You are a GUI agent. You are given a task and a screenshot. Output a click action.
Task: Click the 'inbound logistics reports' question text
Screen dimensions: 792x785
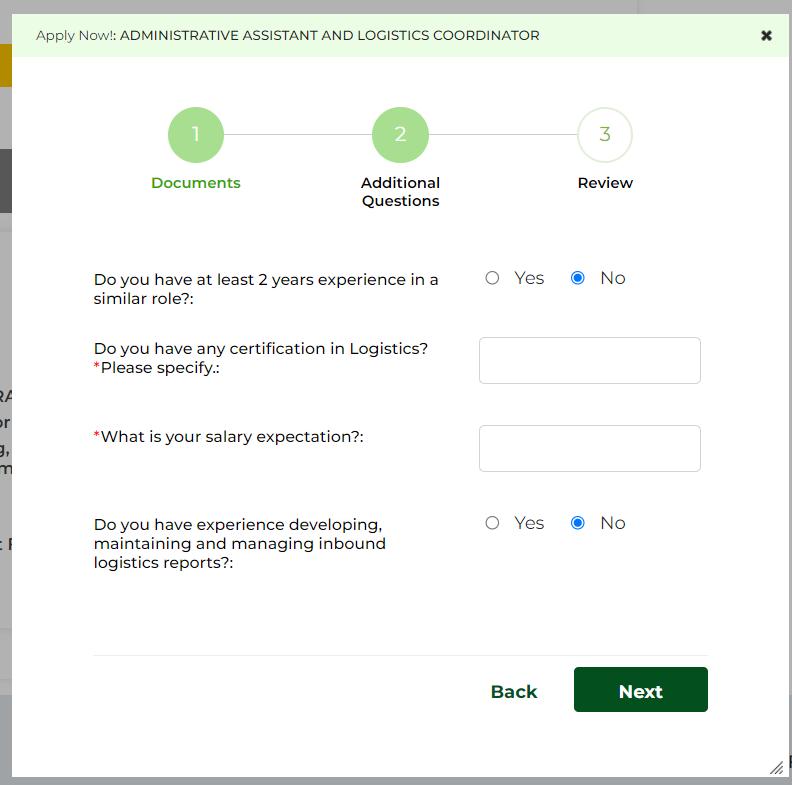(x=239, y=544)
